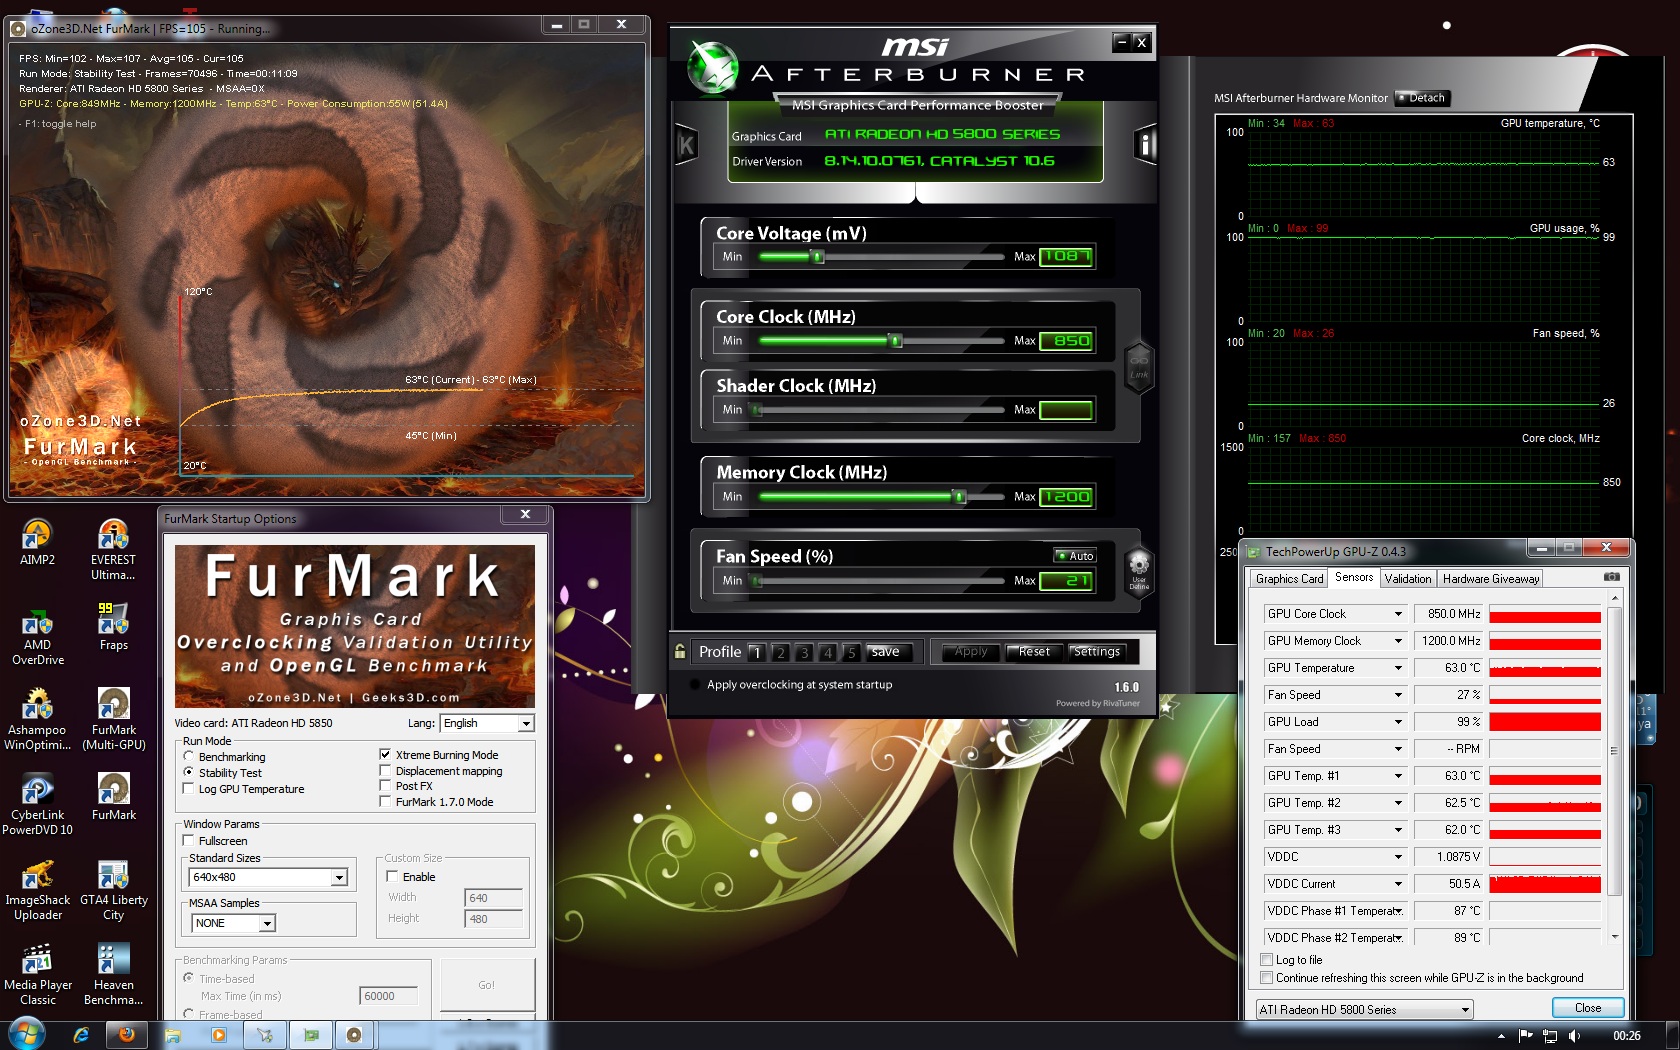
Task: Launch AMD OverDrive desktop shortcut
Action: click(38, 635)
